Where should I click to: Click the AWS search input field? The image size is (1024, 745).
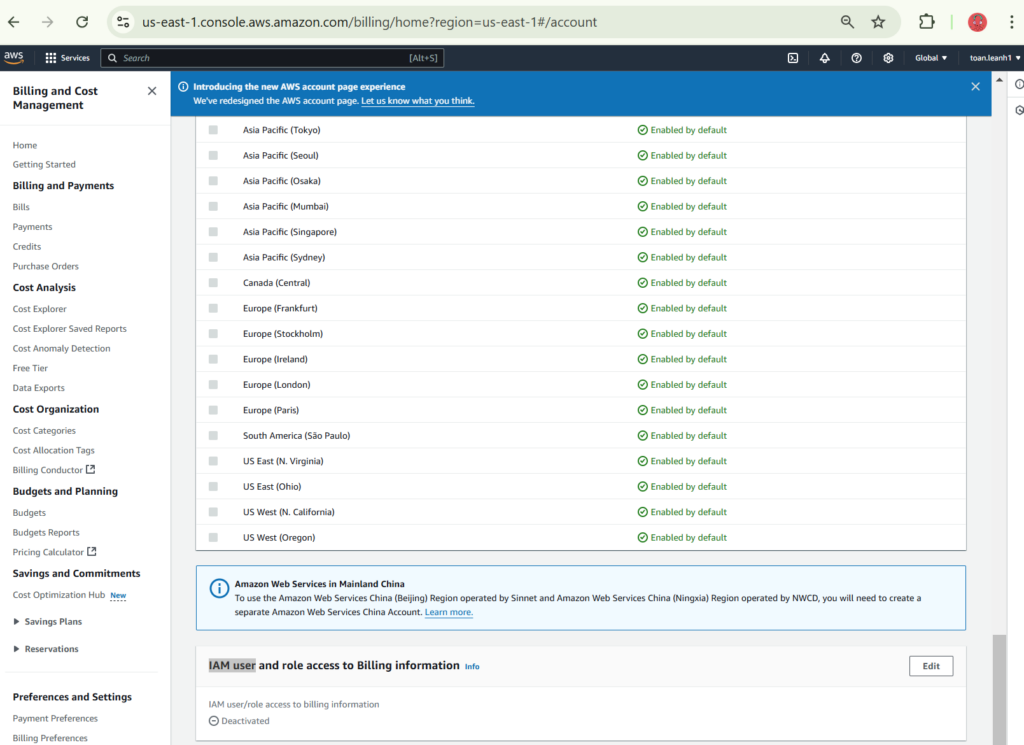click(270, 58)
